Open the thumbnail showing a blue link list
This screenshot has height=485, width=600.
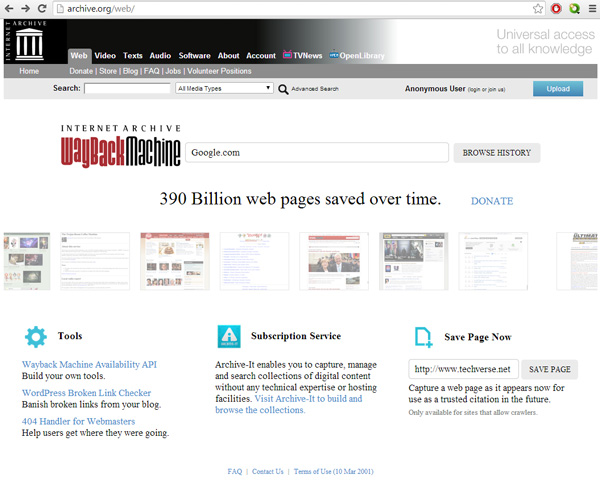coord(254,261)
